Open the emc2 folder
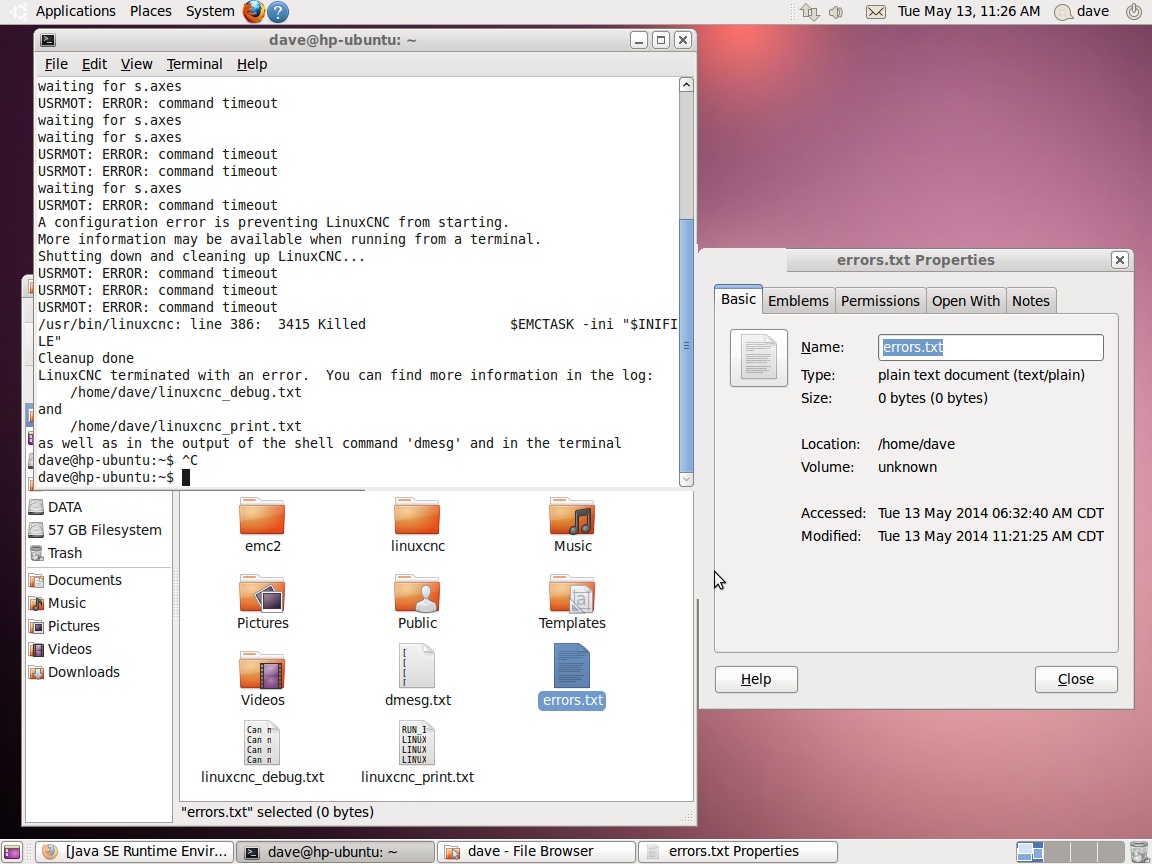 [262, 526]
